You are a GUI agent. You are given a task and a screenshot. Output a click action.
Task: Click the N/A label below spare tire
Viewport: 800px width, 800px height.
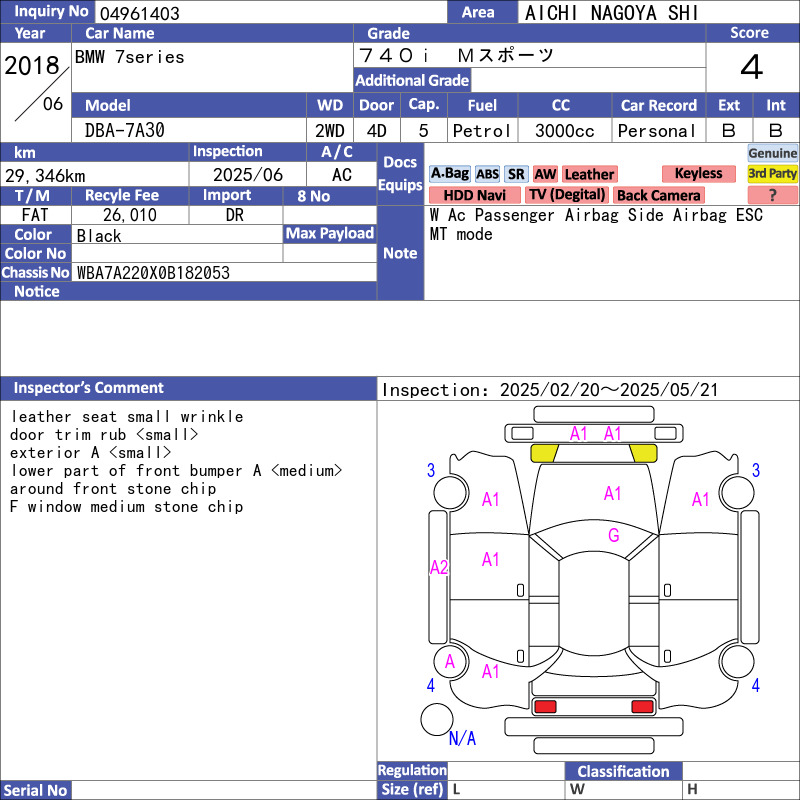[462, 739]
